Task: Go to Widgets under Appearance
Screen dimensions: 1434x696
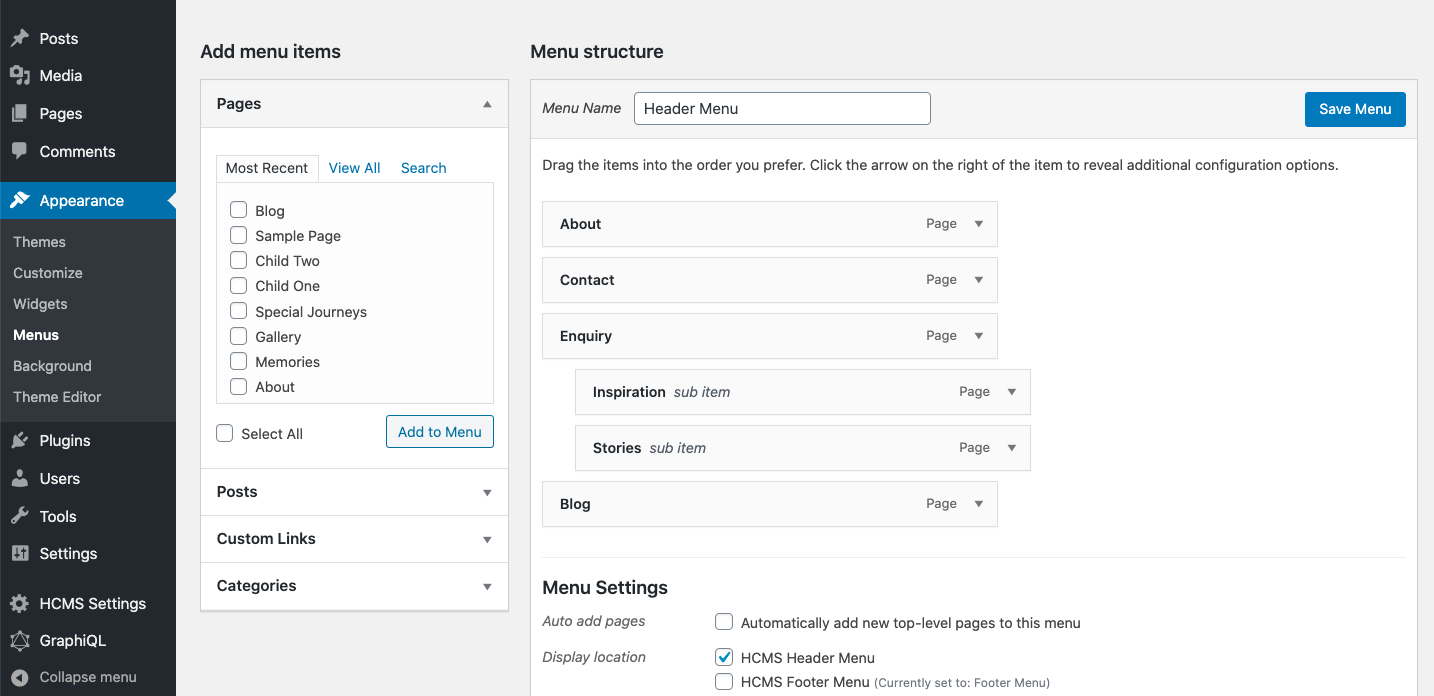Action: point(40,304)
